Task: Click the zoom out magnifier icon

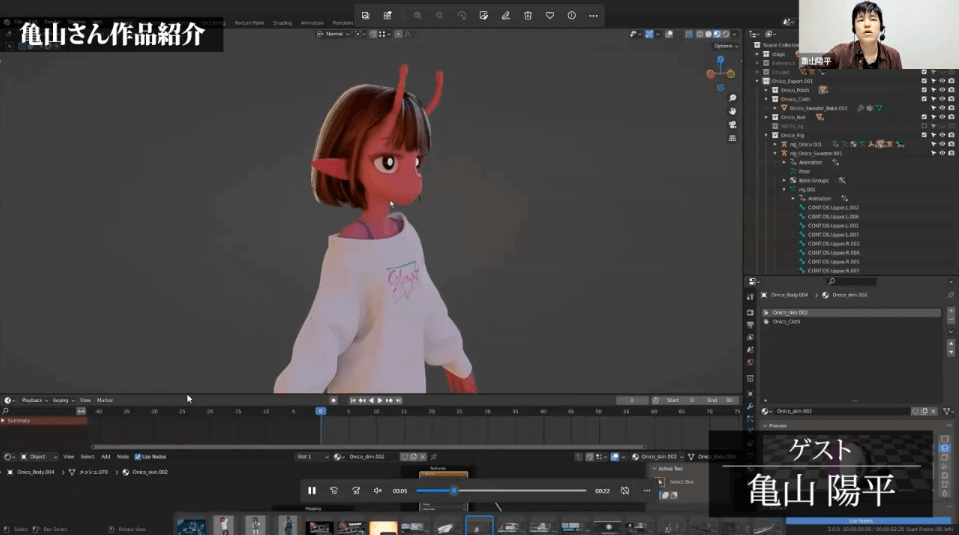Action: [440, 15]
